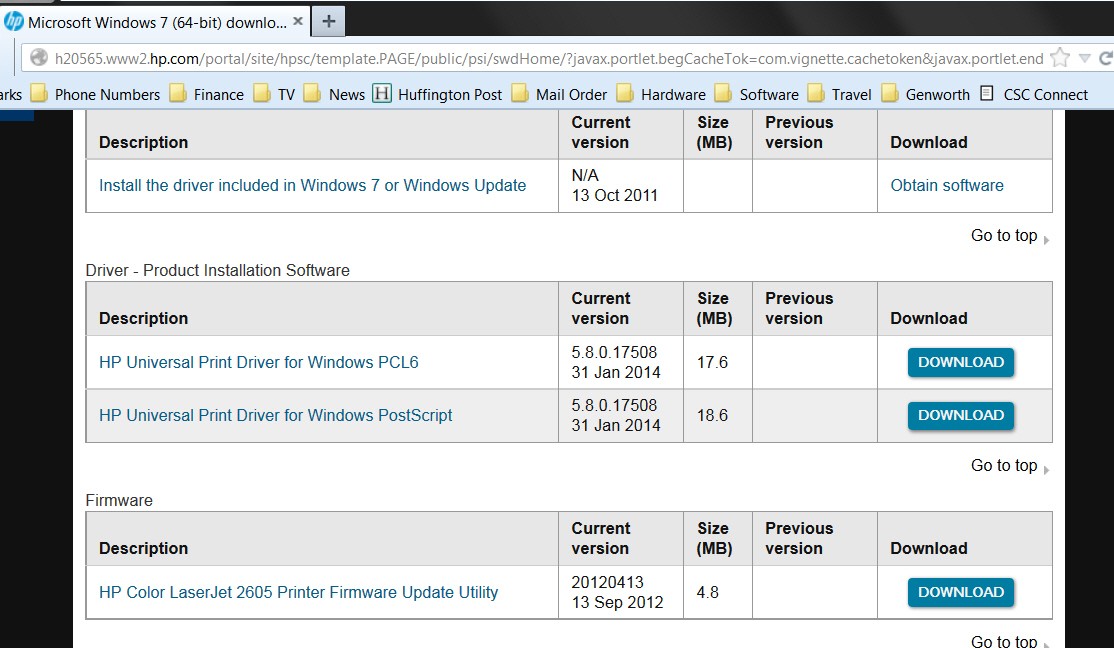Click the globe site info icon
The height and width of the screenshot is (648, 1114).
(x=38, y=58)
